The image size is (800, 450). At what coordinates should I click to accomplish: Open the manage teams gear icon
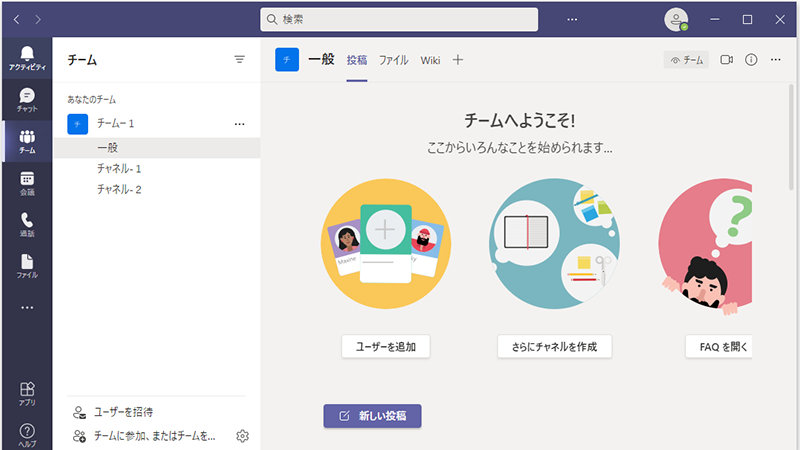point(241,436)
